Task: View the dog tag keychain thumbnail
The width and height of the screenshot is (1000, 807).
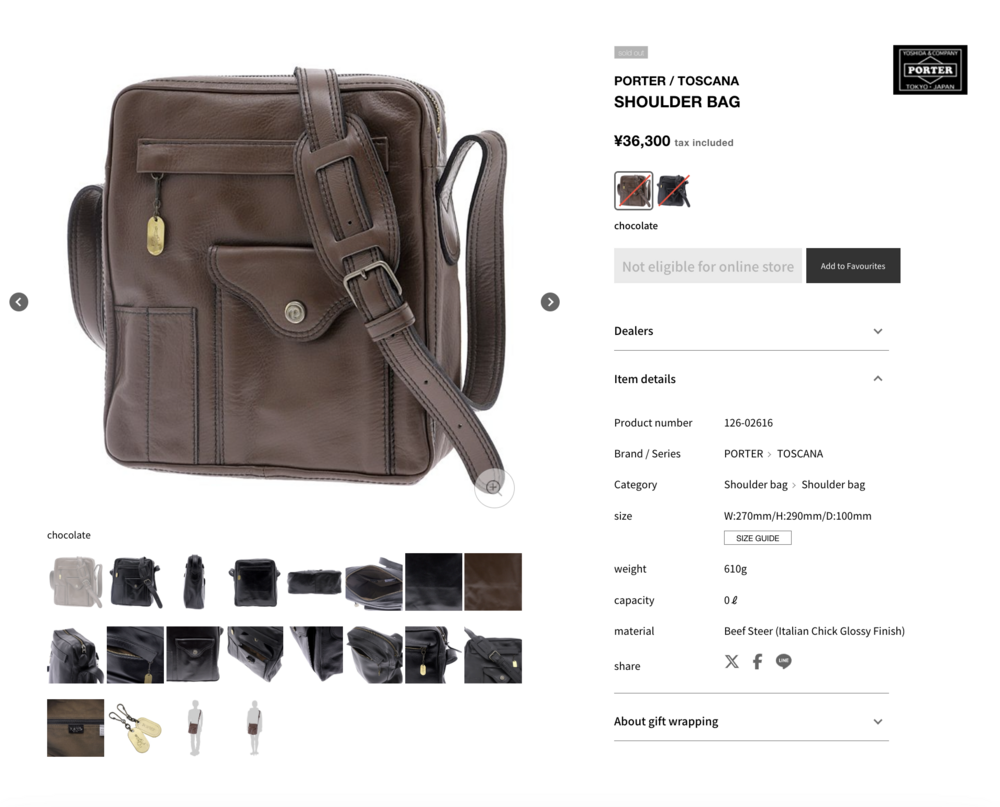Action: (135, 728)
